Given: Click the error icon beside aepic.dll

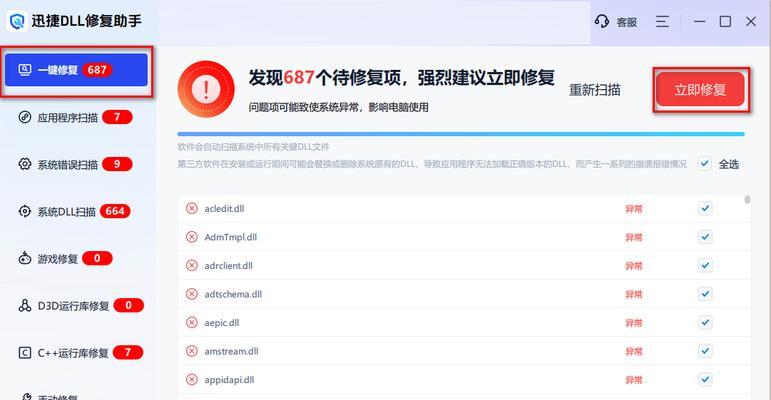Looking at the screenshot, I should (x=192, y=322).
